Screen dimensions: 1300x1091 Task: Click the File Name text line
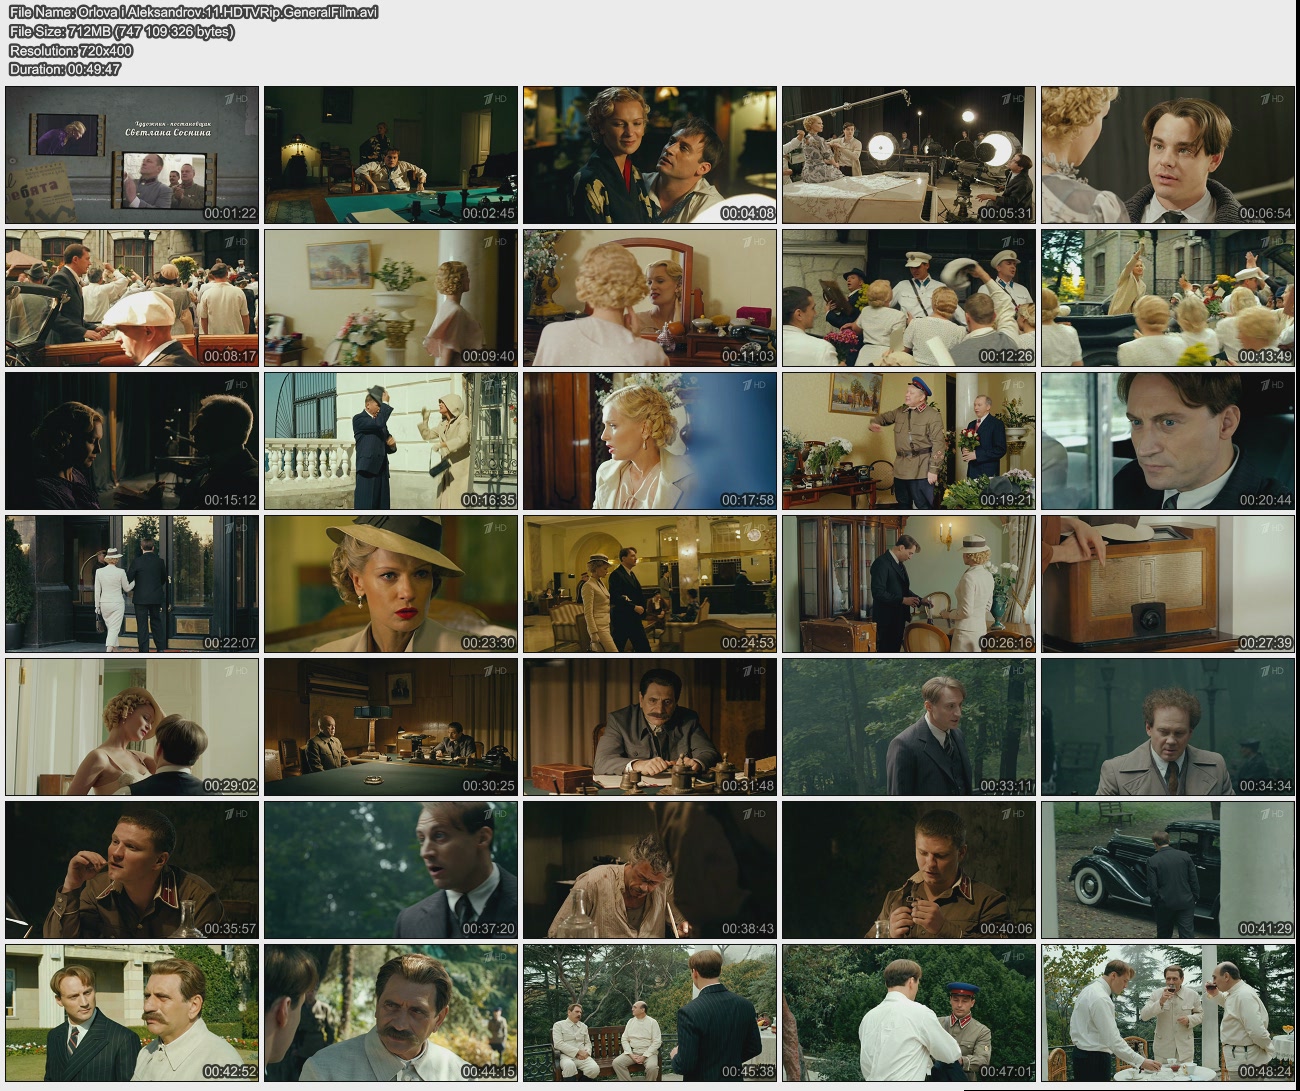(193, 12)
